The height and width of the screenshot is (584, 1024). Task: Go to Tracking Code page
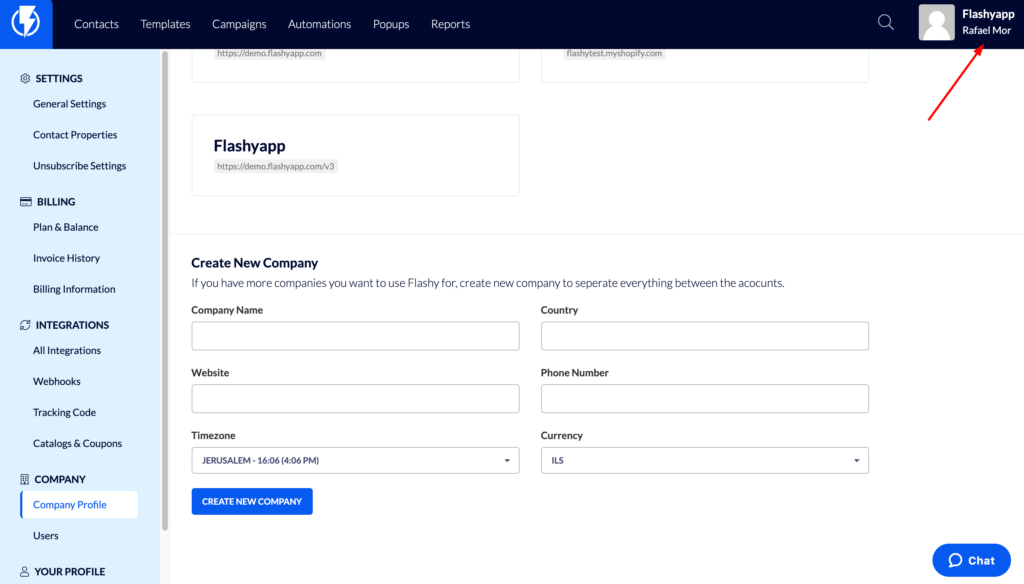click(x=64, y=413)
